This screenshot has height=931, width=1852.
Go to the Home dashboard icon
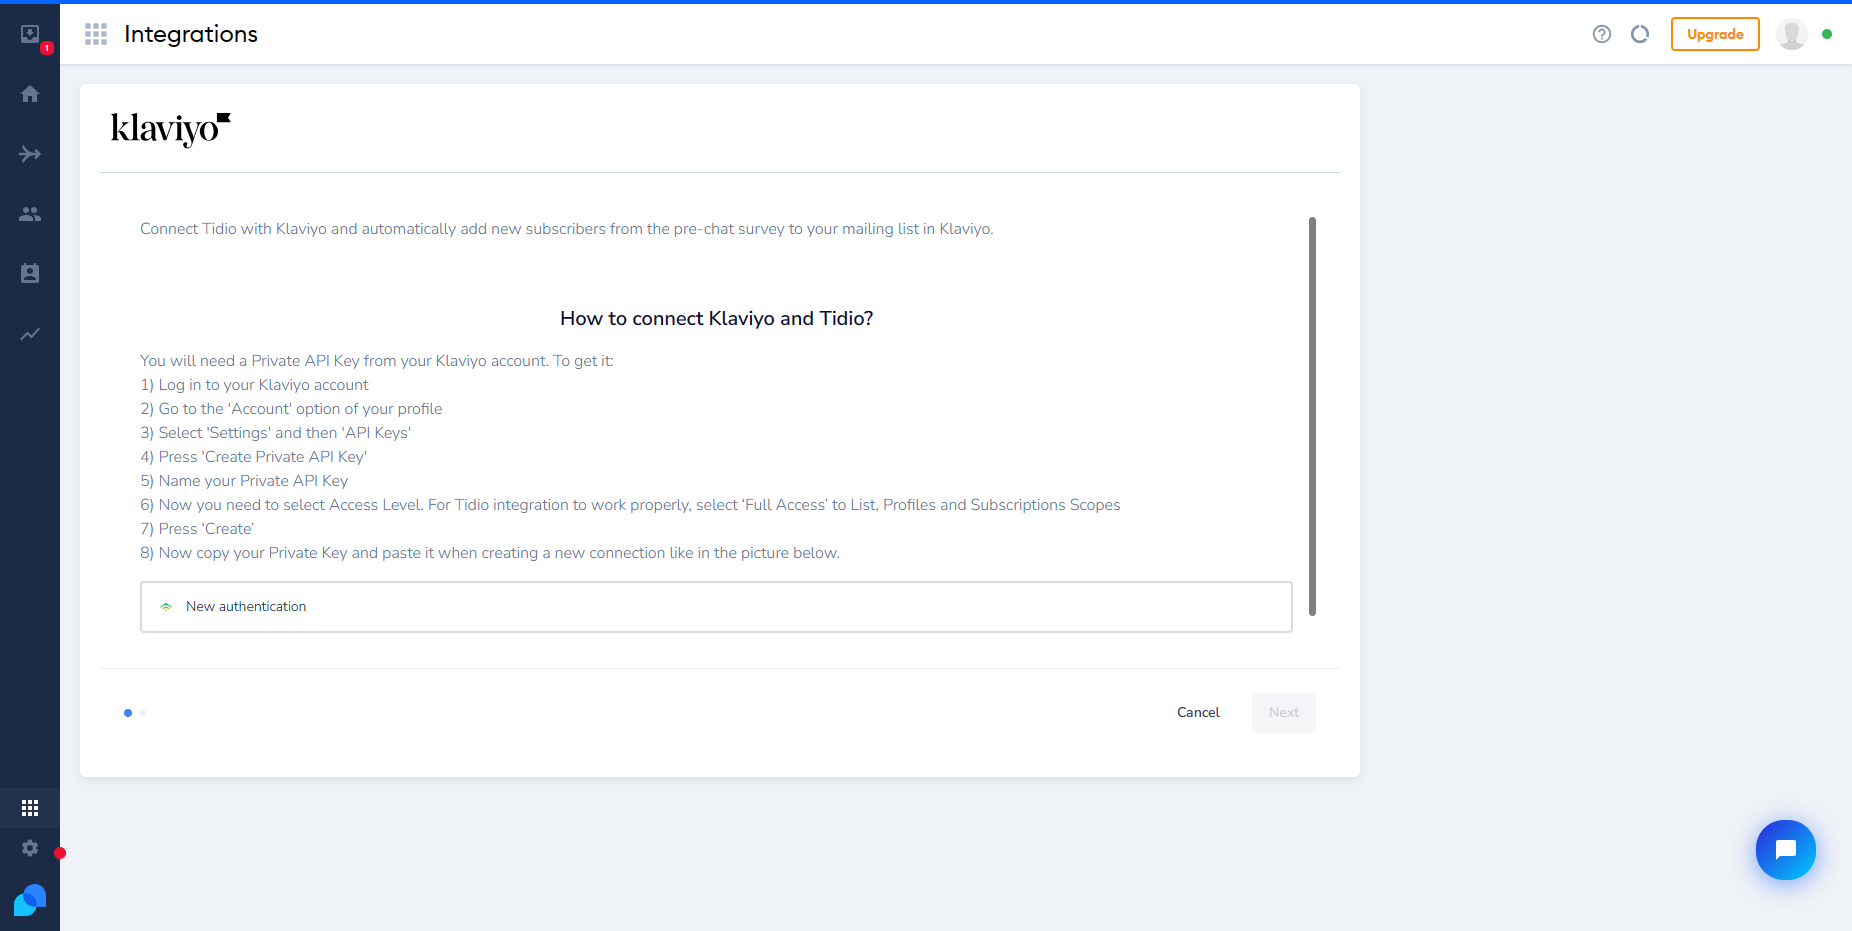30,94
